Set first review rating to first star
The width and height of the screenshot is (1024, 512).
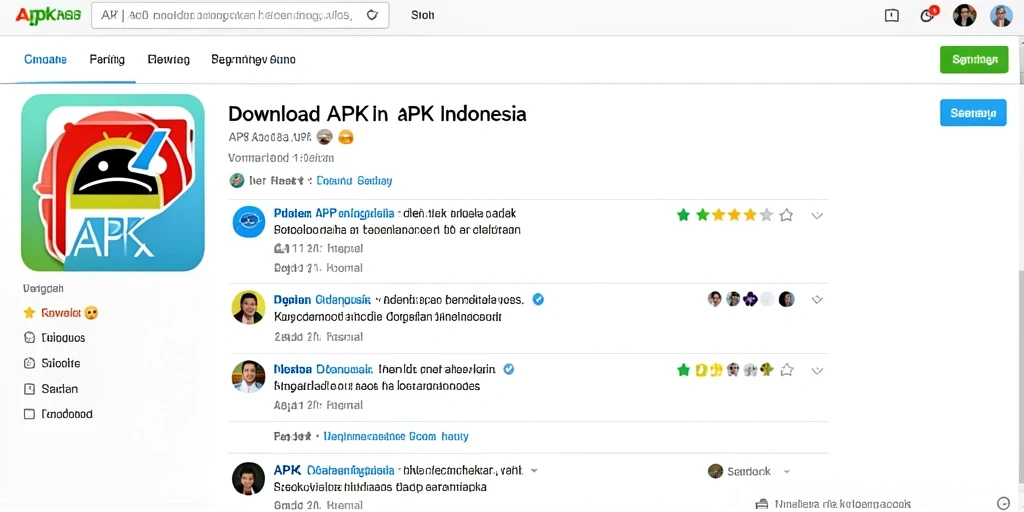(x=683, y=215)
